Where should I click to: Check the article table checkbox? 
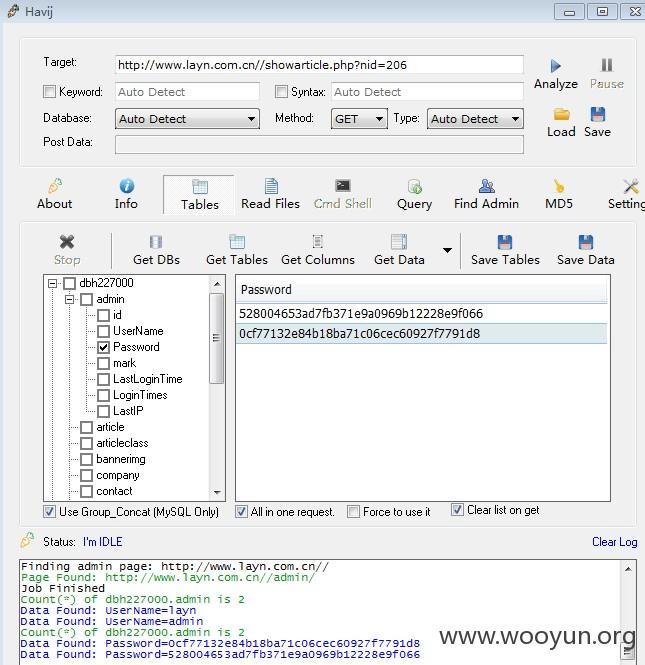87,428
